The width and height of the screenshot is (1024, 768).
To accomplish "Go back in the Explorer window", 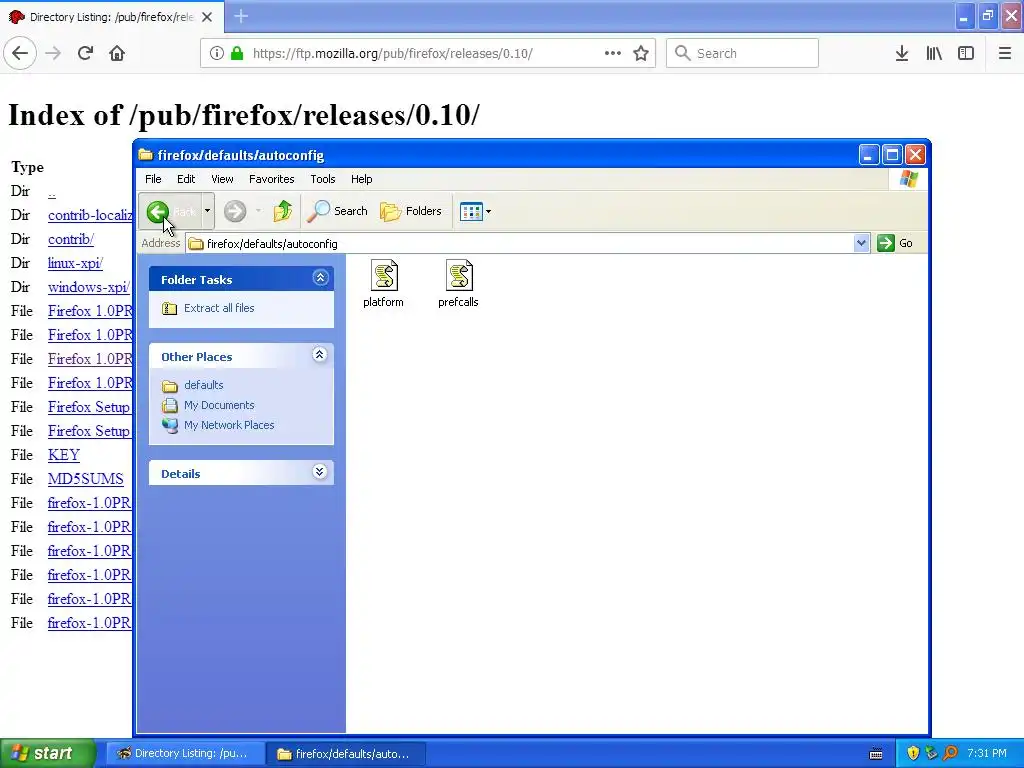I will pos(170,211).
